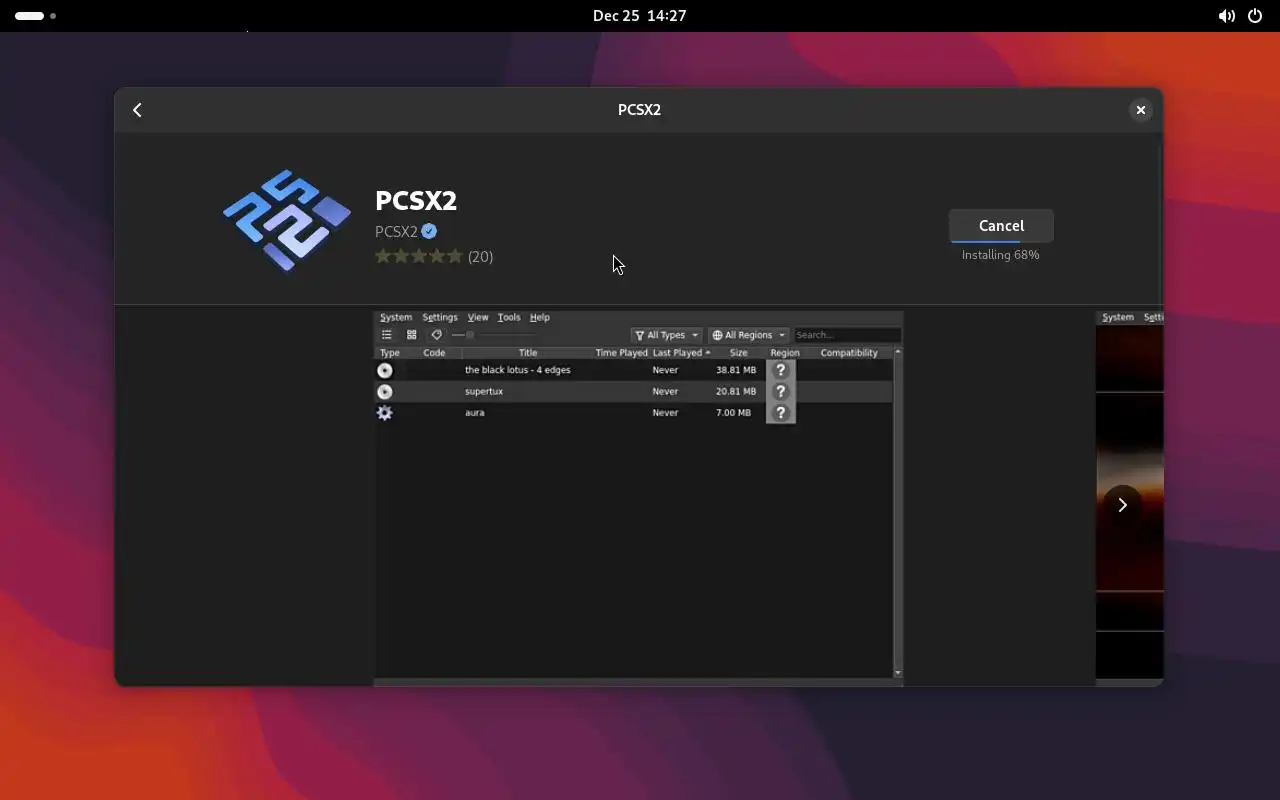This screenshot has width=1280, height=800.
Task: Click the 'Size' column header
Action: pos(739,353)
